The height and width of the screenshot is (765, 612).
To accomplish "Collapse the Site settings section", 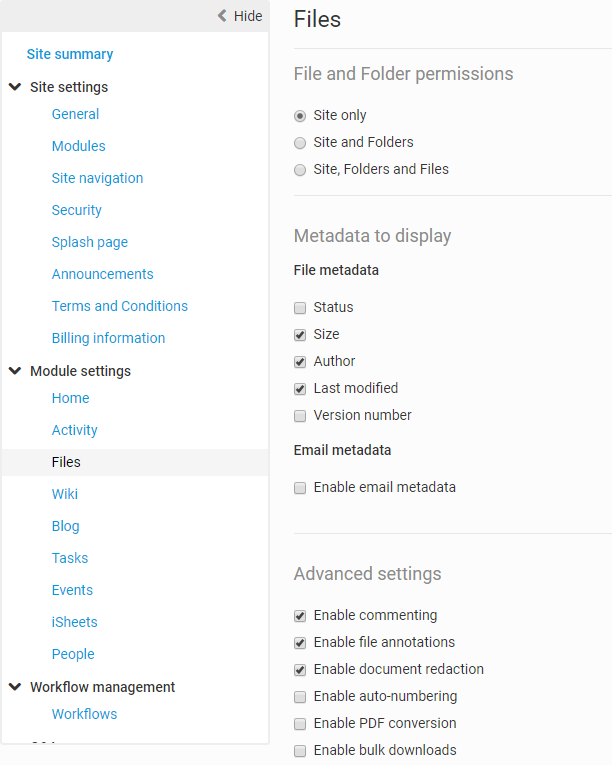I will click(x=15, y=87).
